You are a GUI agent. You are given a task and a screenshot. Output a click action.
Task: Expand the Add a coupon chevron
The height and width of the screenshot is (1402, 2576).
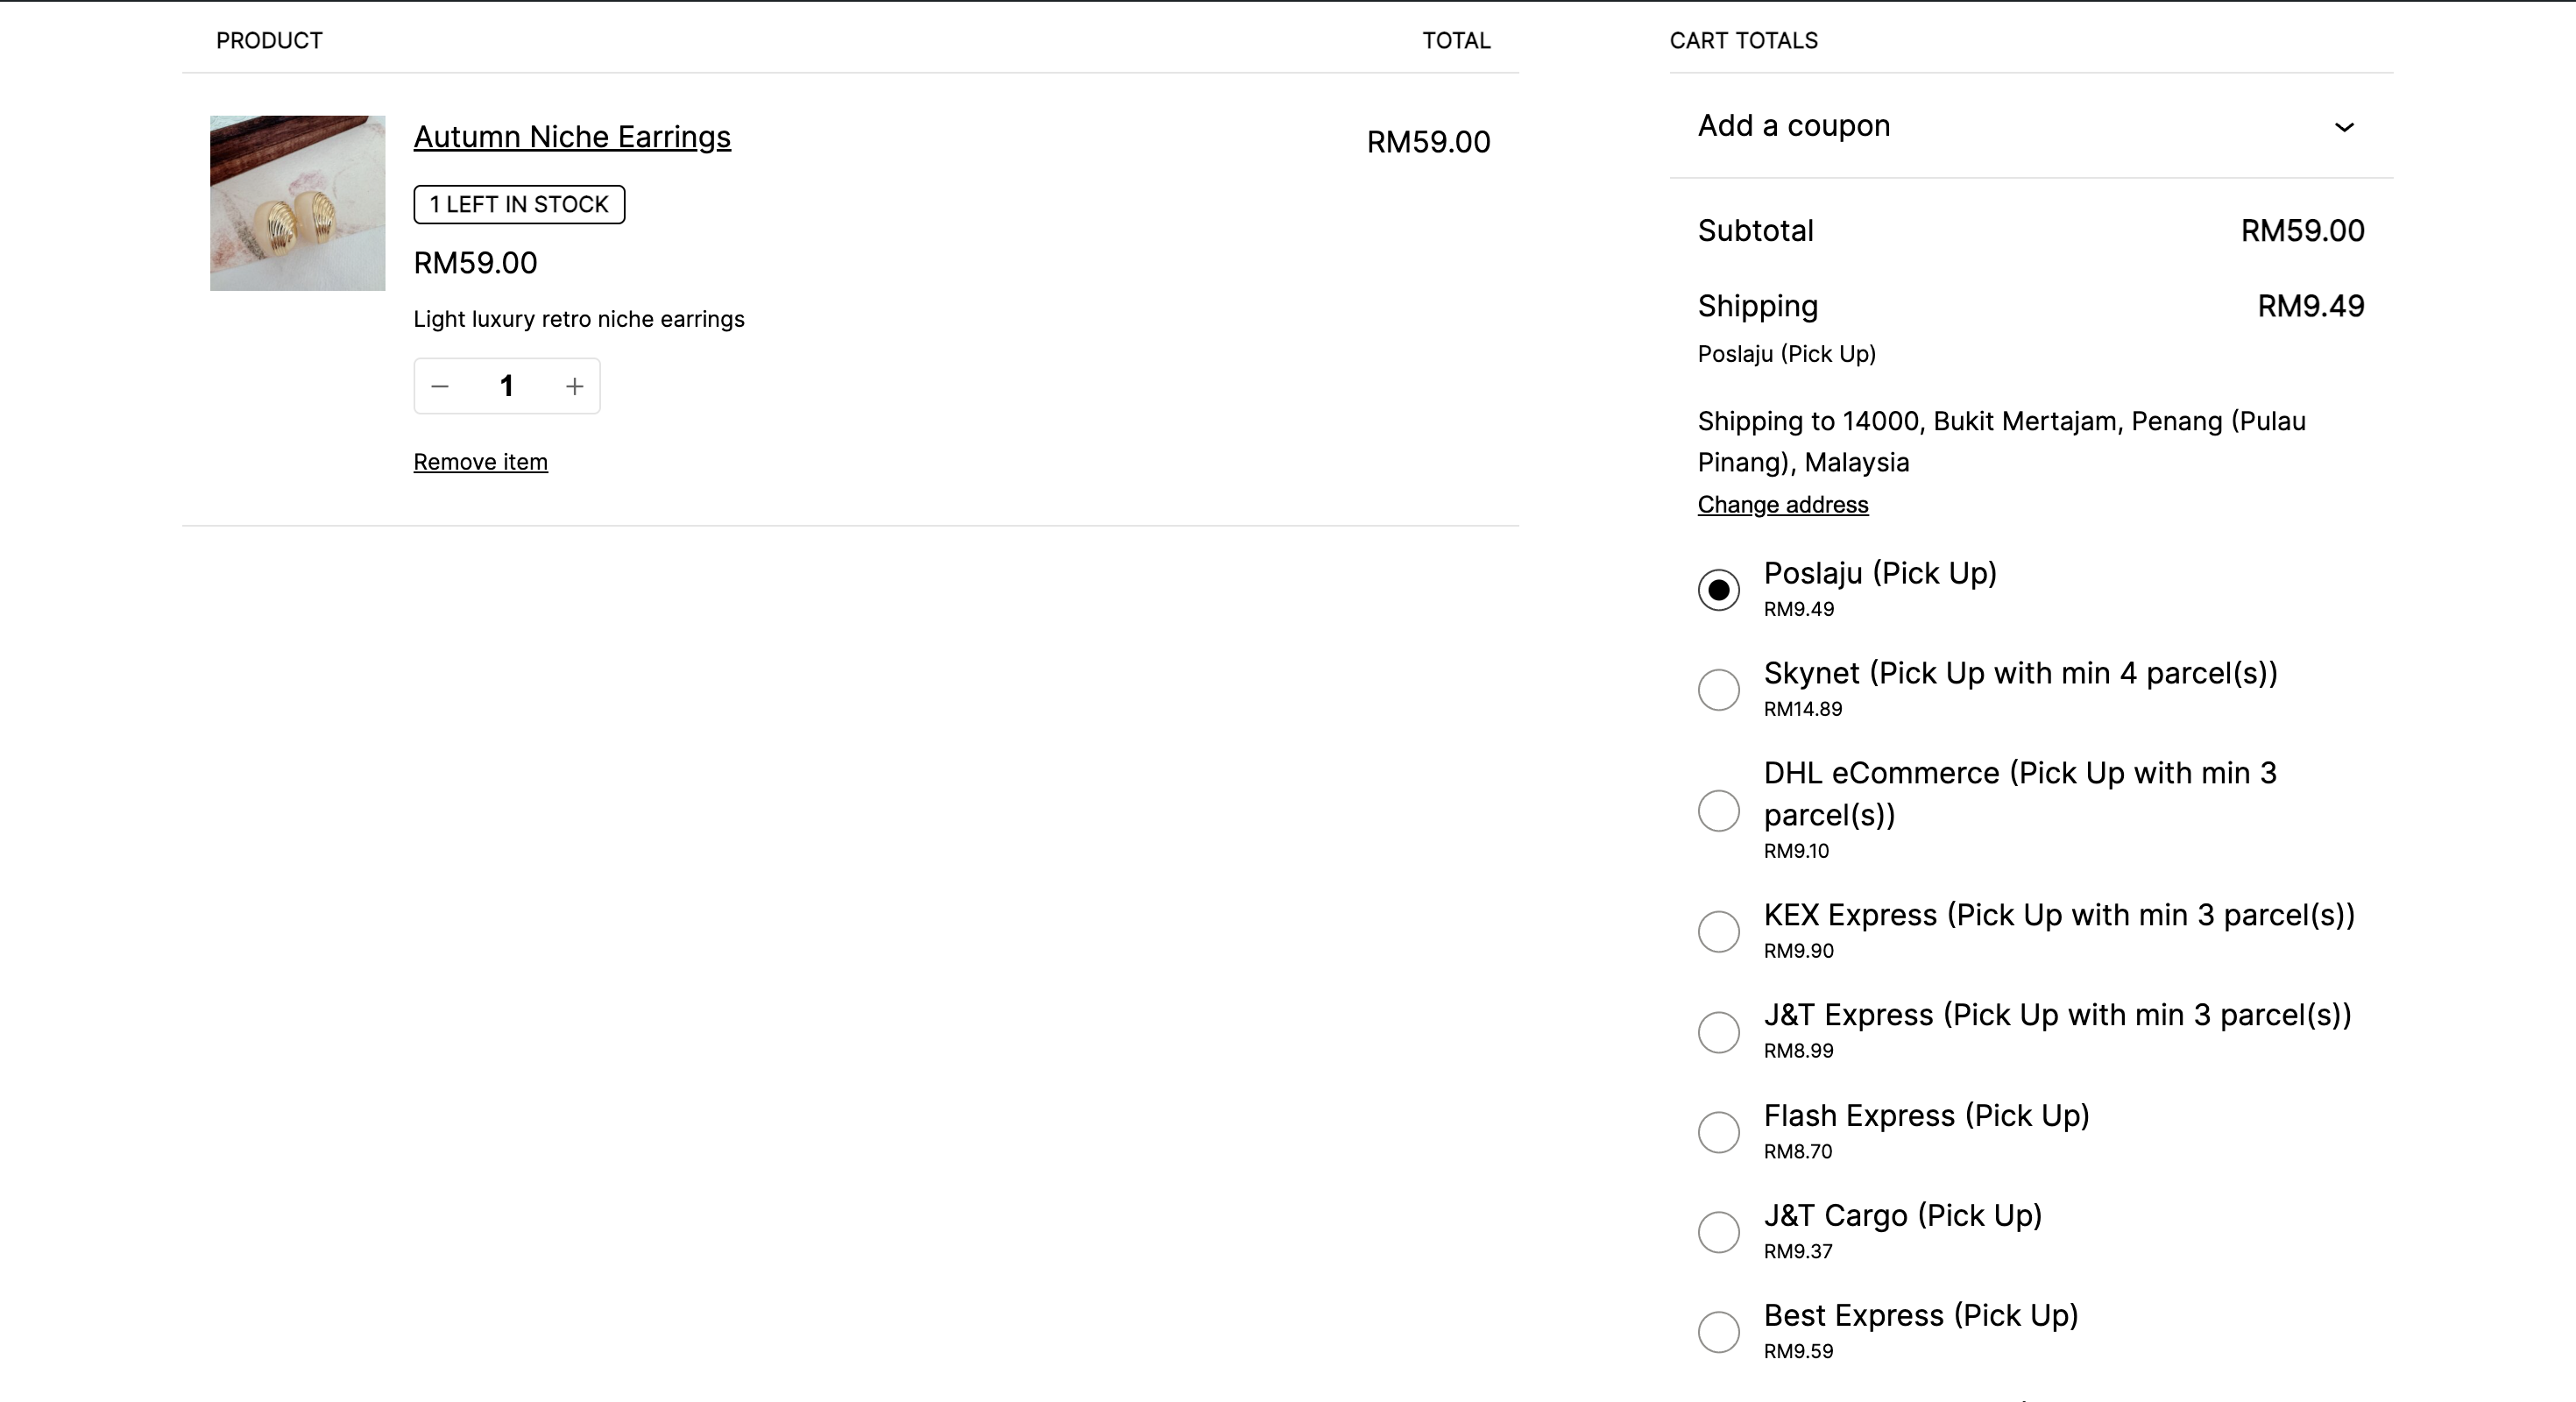tap(2343, 127)
